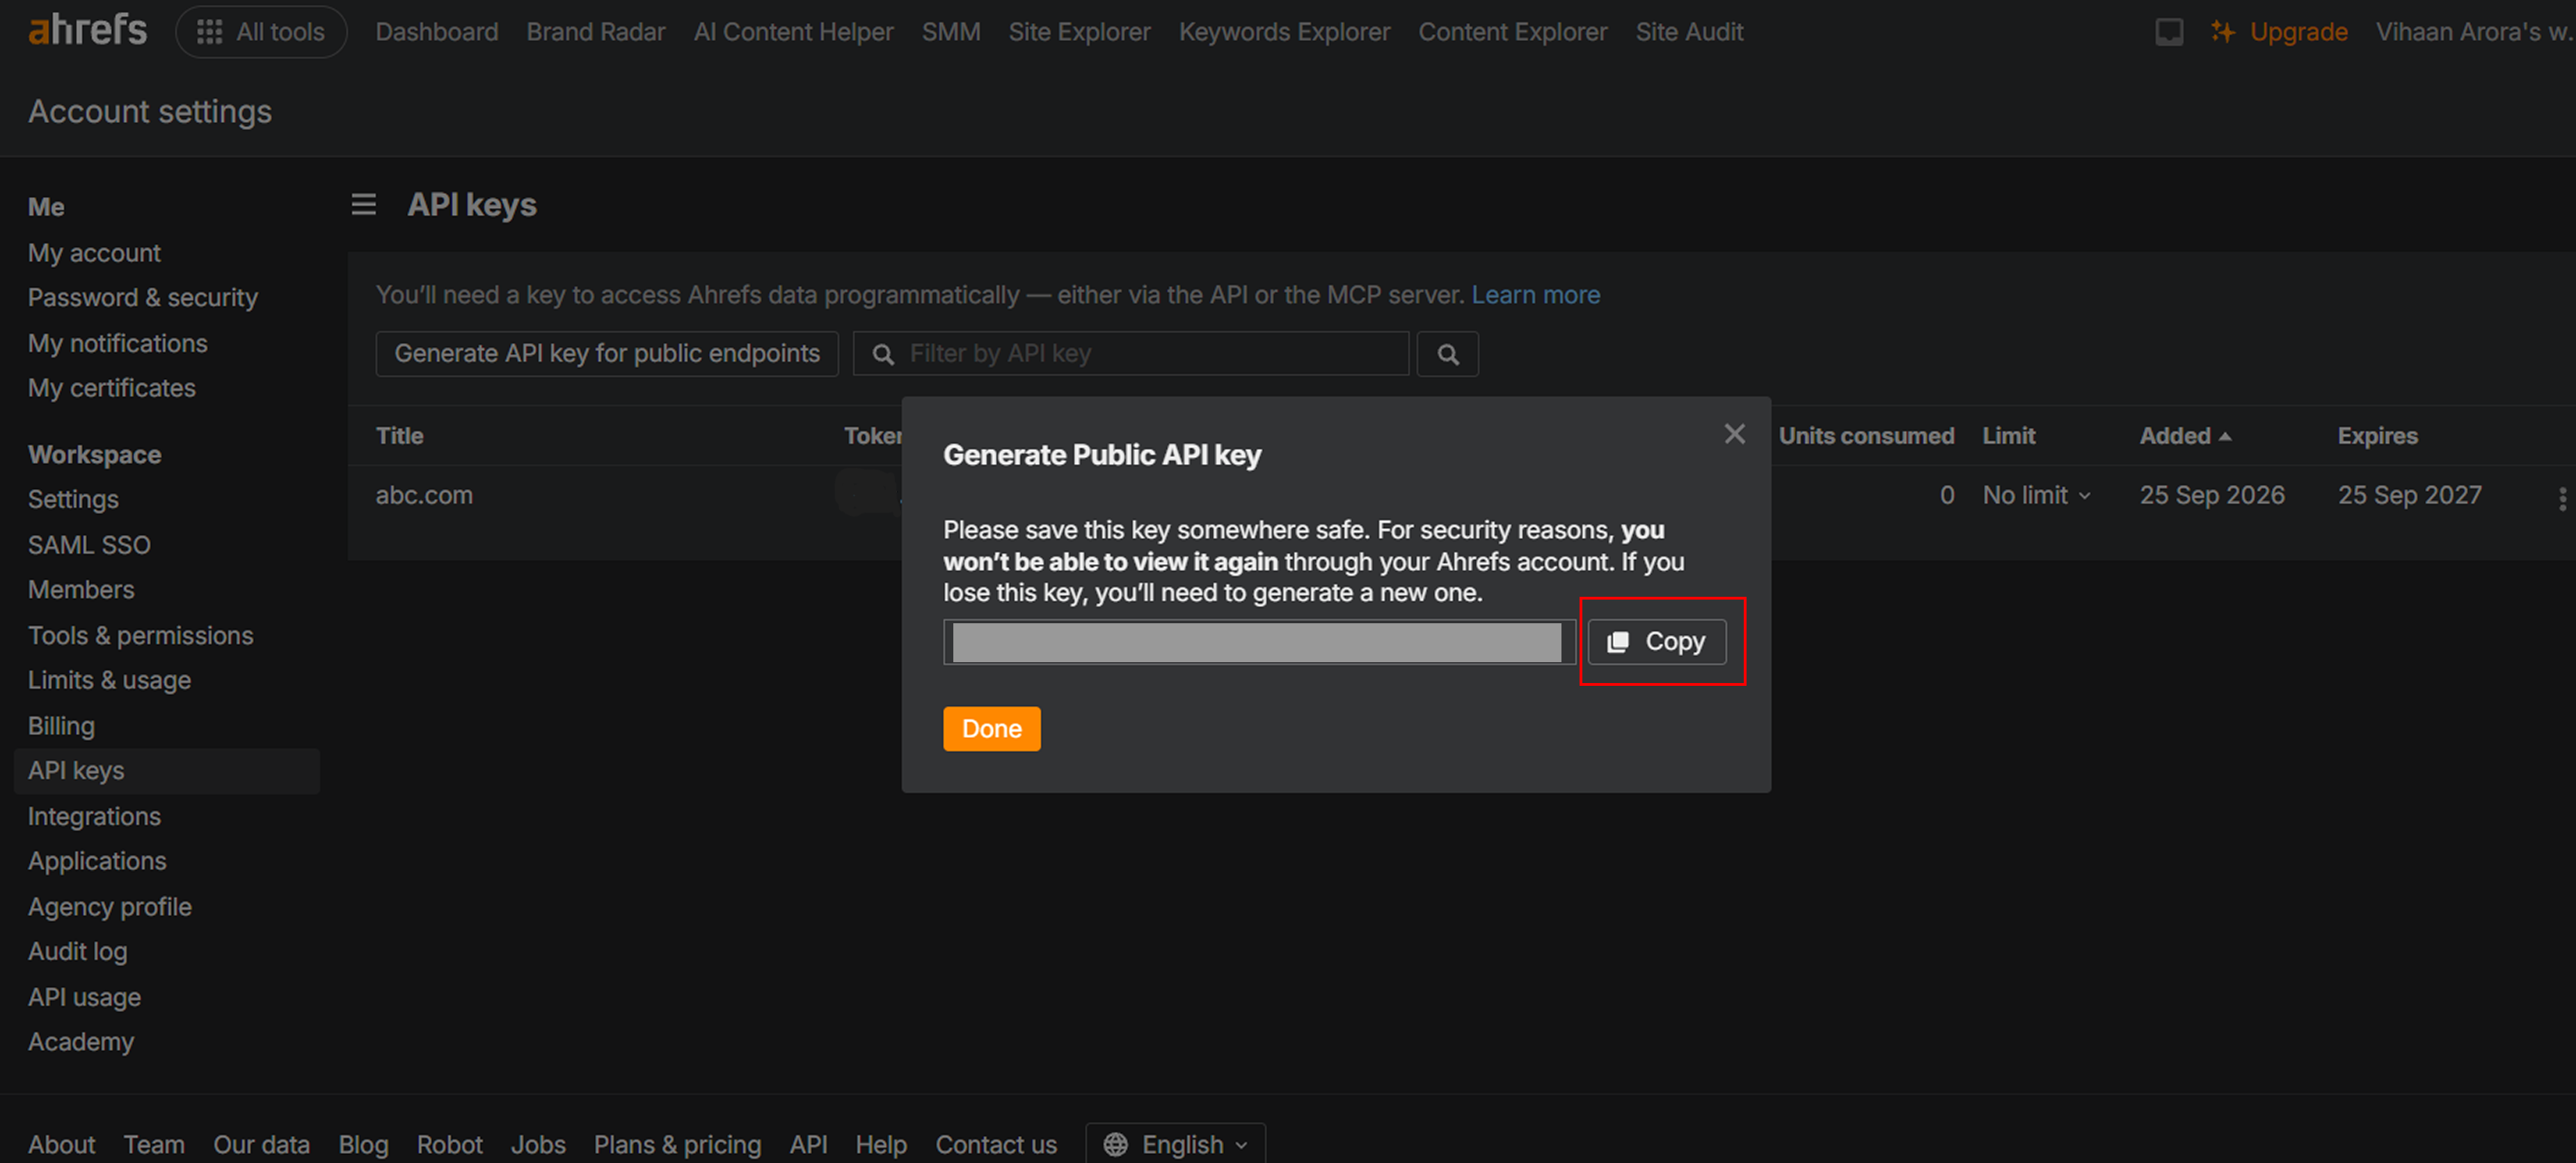Open the English language selector

coord(1175,1144)
